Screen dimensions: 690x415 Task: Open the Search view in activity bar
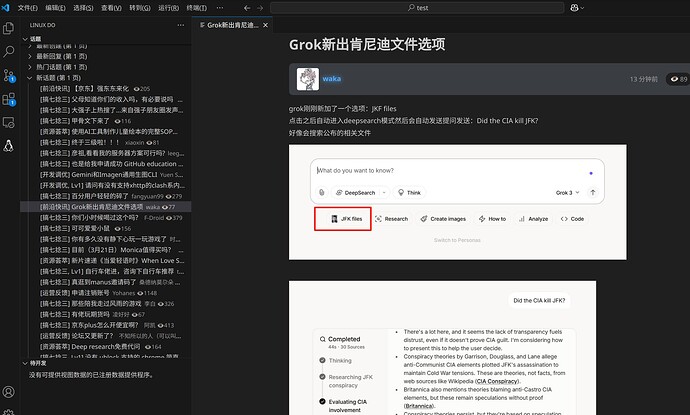tap(8, 51)
